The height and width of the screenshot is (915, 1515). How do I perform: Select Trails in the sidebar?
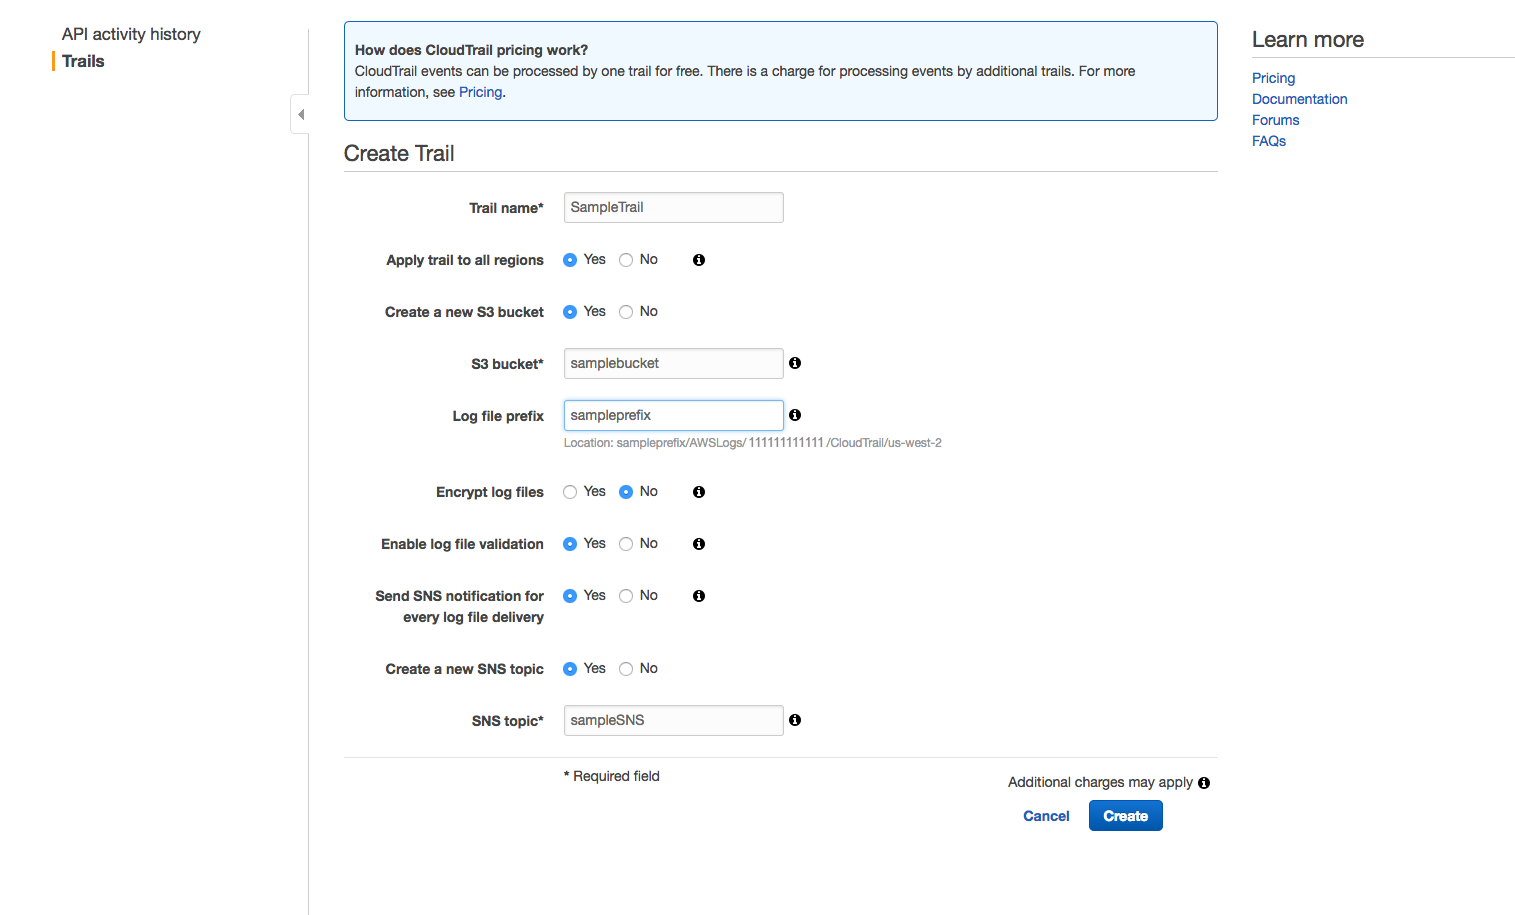click(82, 60)
